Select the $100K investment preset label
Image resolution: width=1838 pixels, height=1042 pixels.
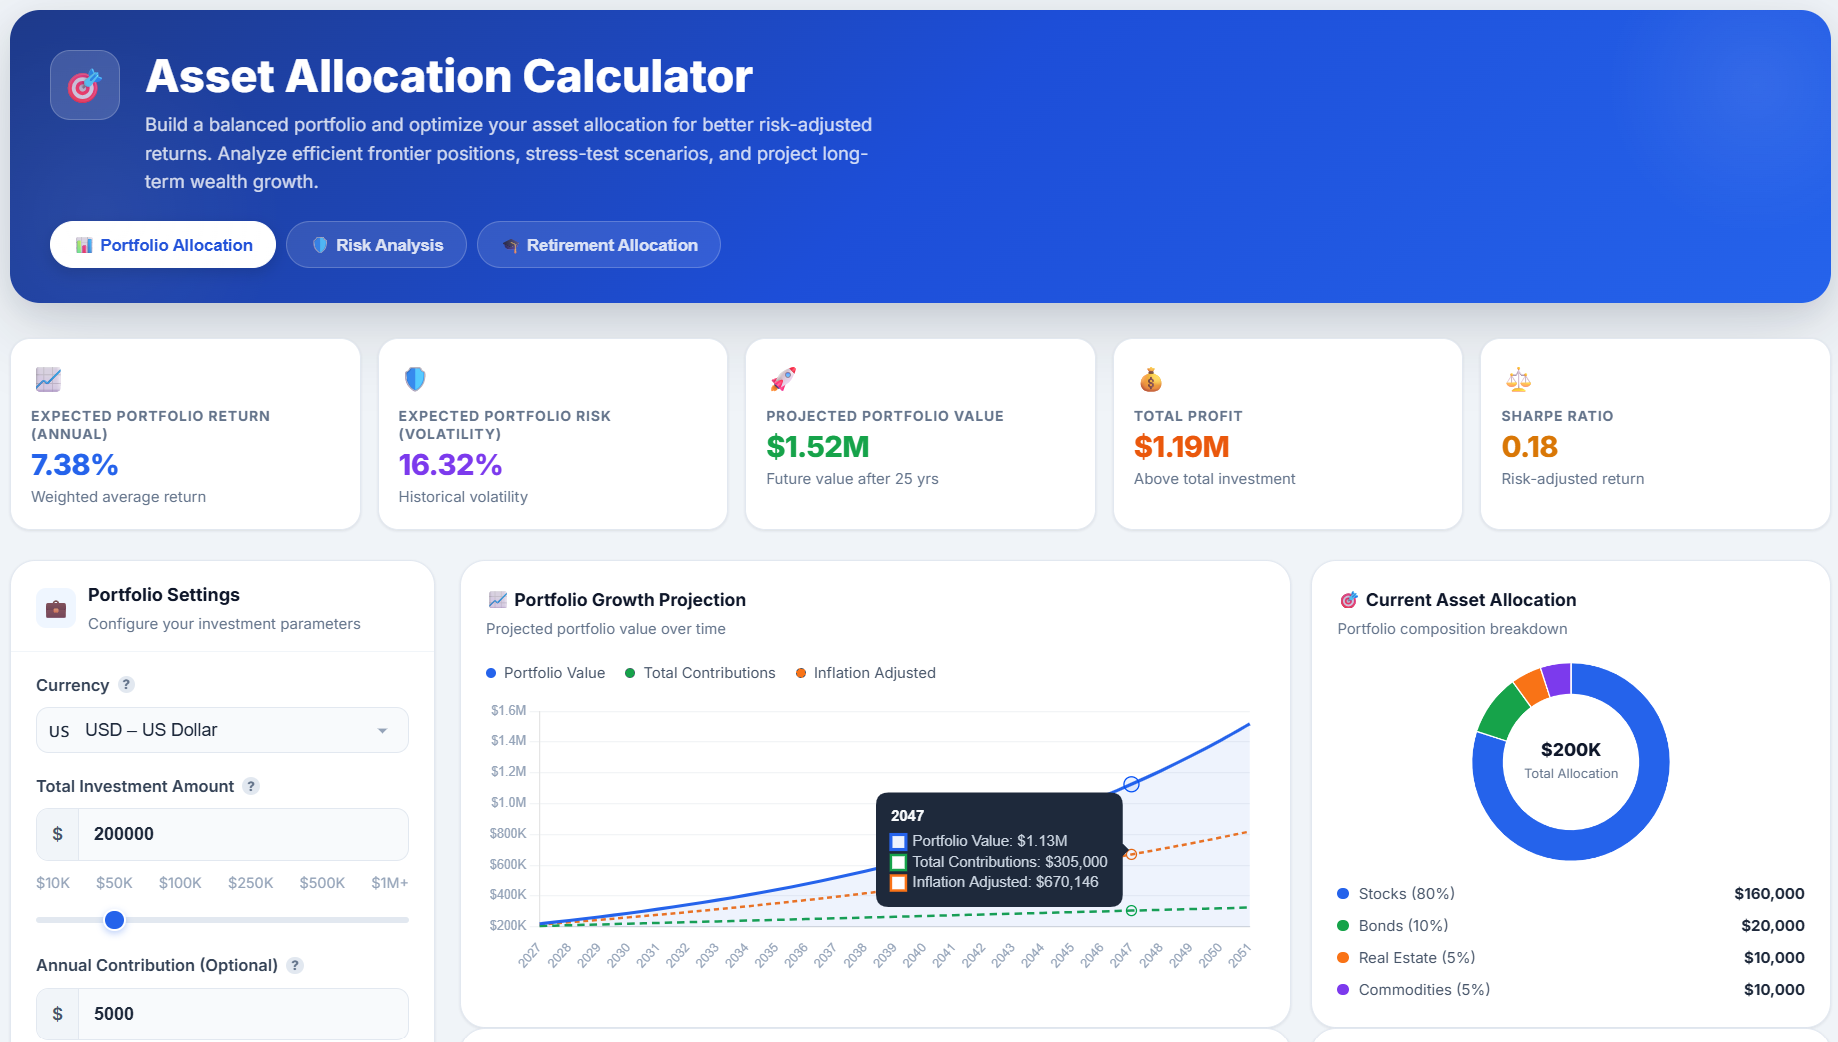[x=180, y=883]
